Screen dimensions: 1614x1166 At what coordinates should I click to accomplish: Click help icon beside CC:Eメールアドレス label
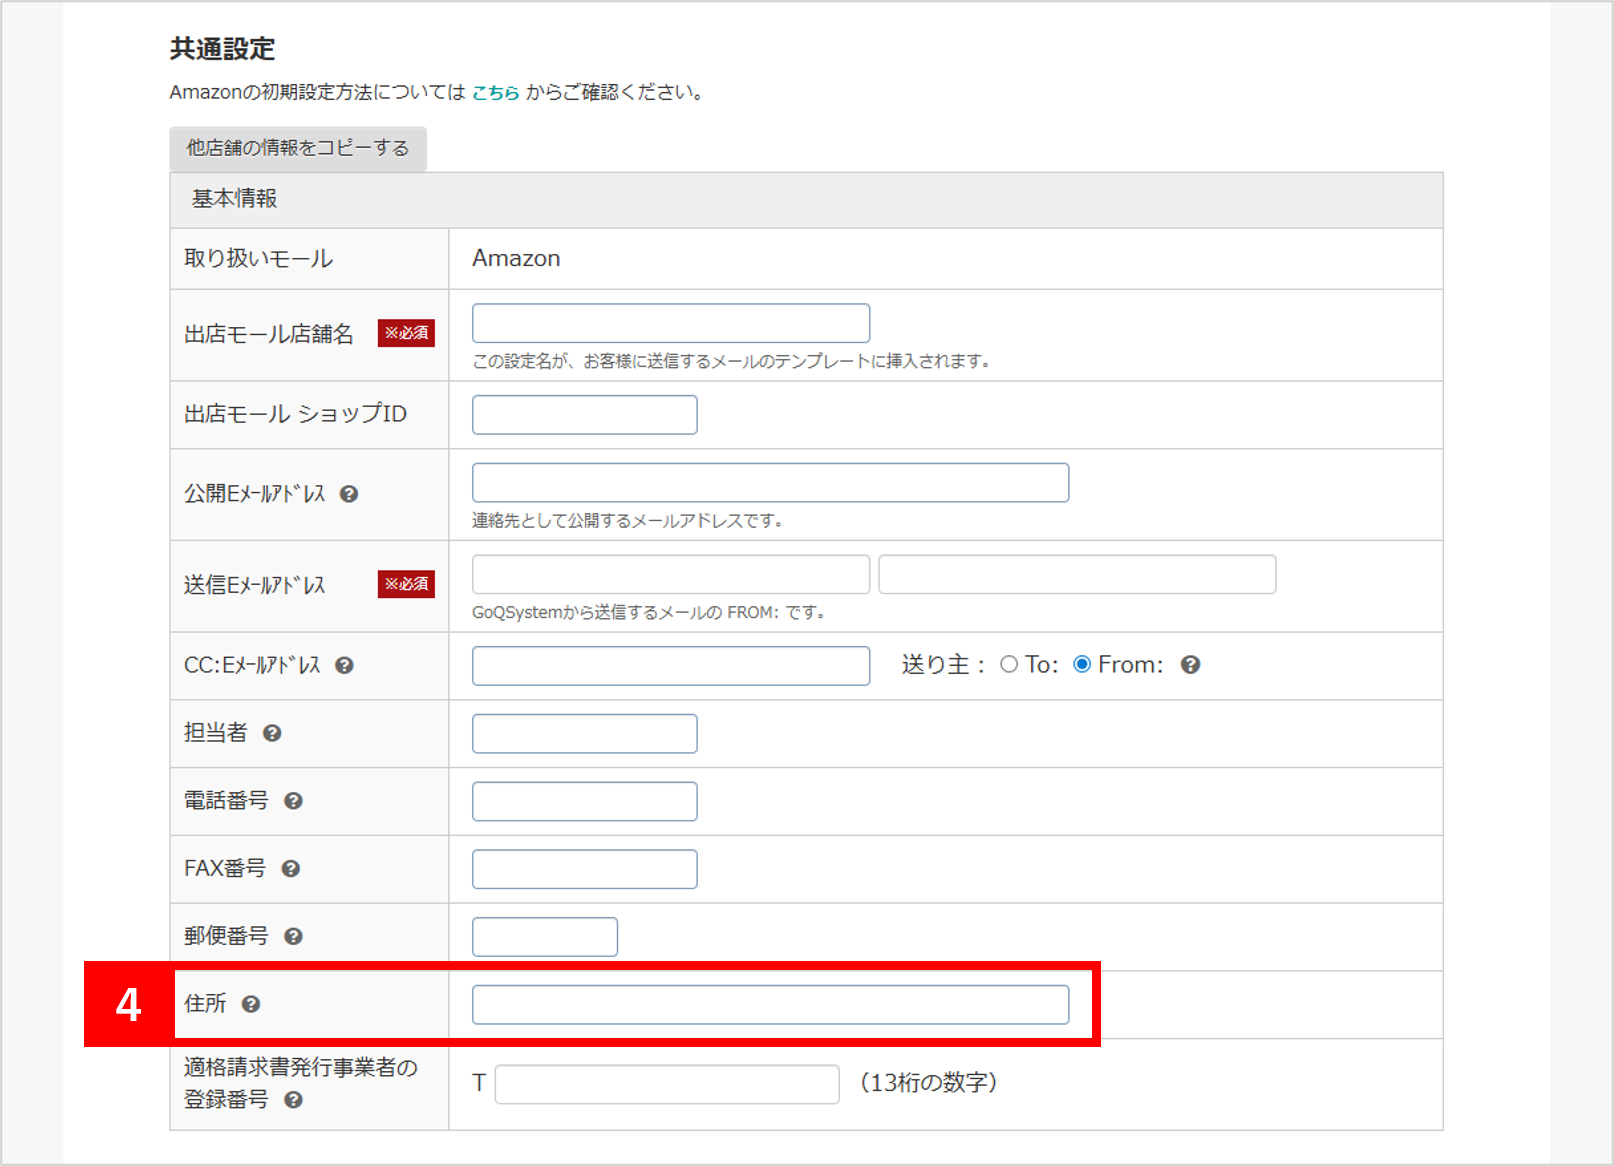344,666
